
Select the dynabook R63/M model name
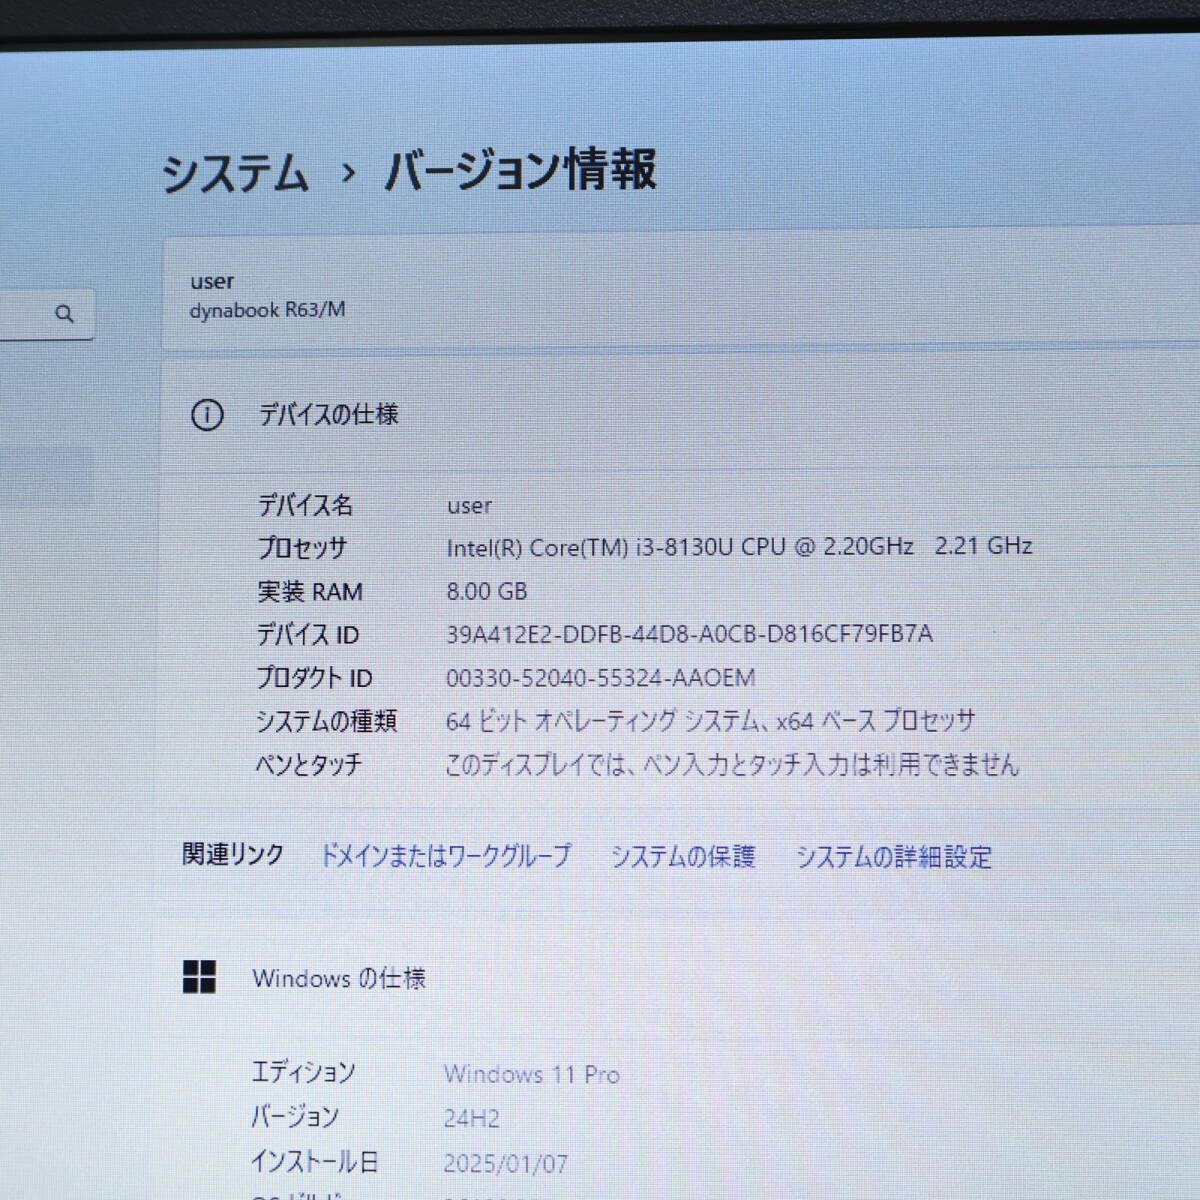[x=268, y=310]
